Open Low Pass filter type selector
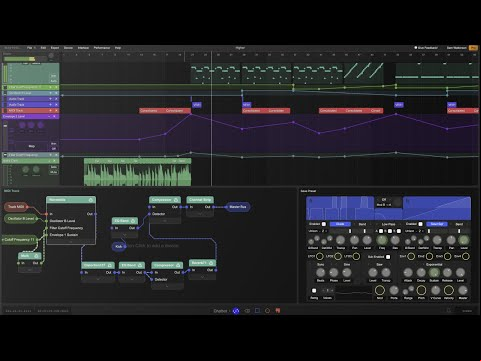481x361 pixels. tap(388, 224)
